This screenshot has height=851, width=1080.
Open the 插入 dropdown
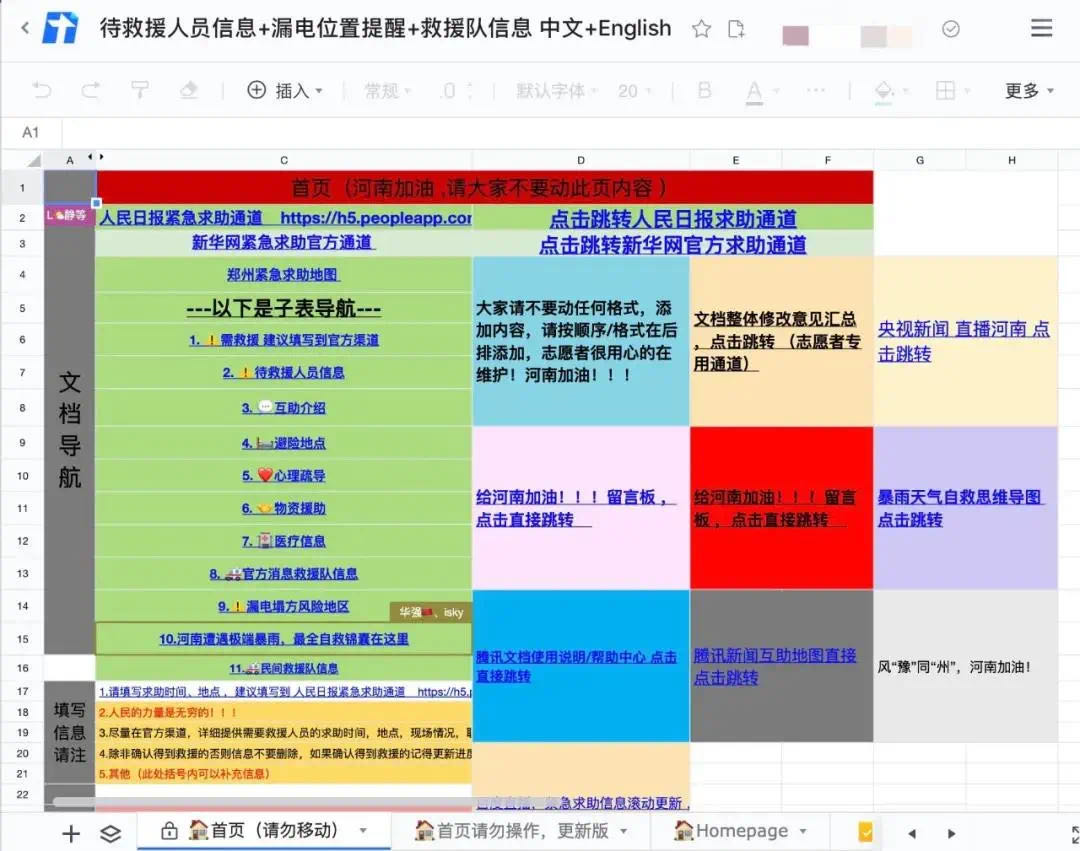tap(290, 90)
